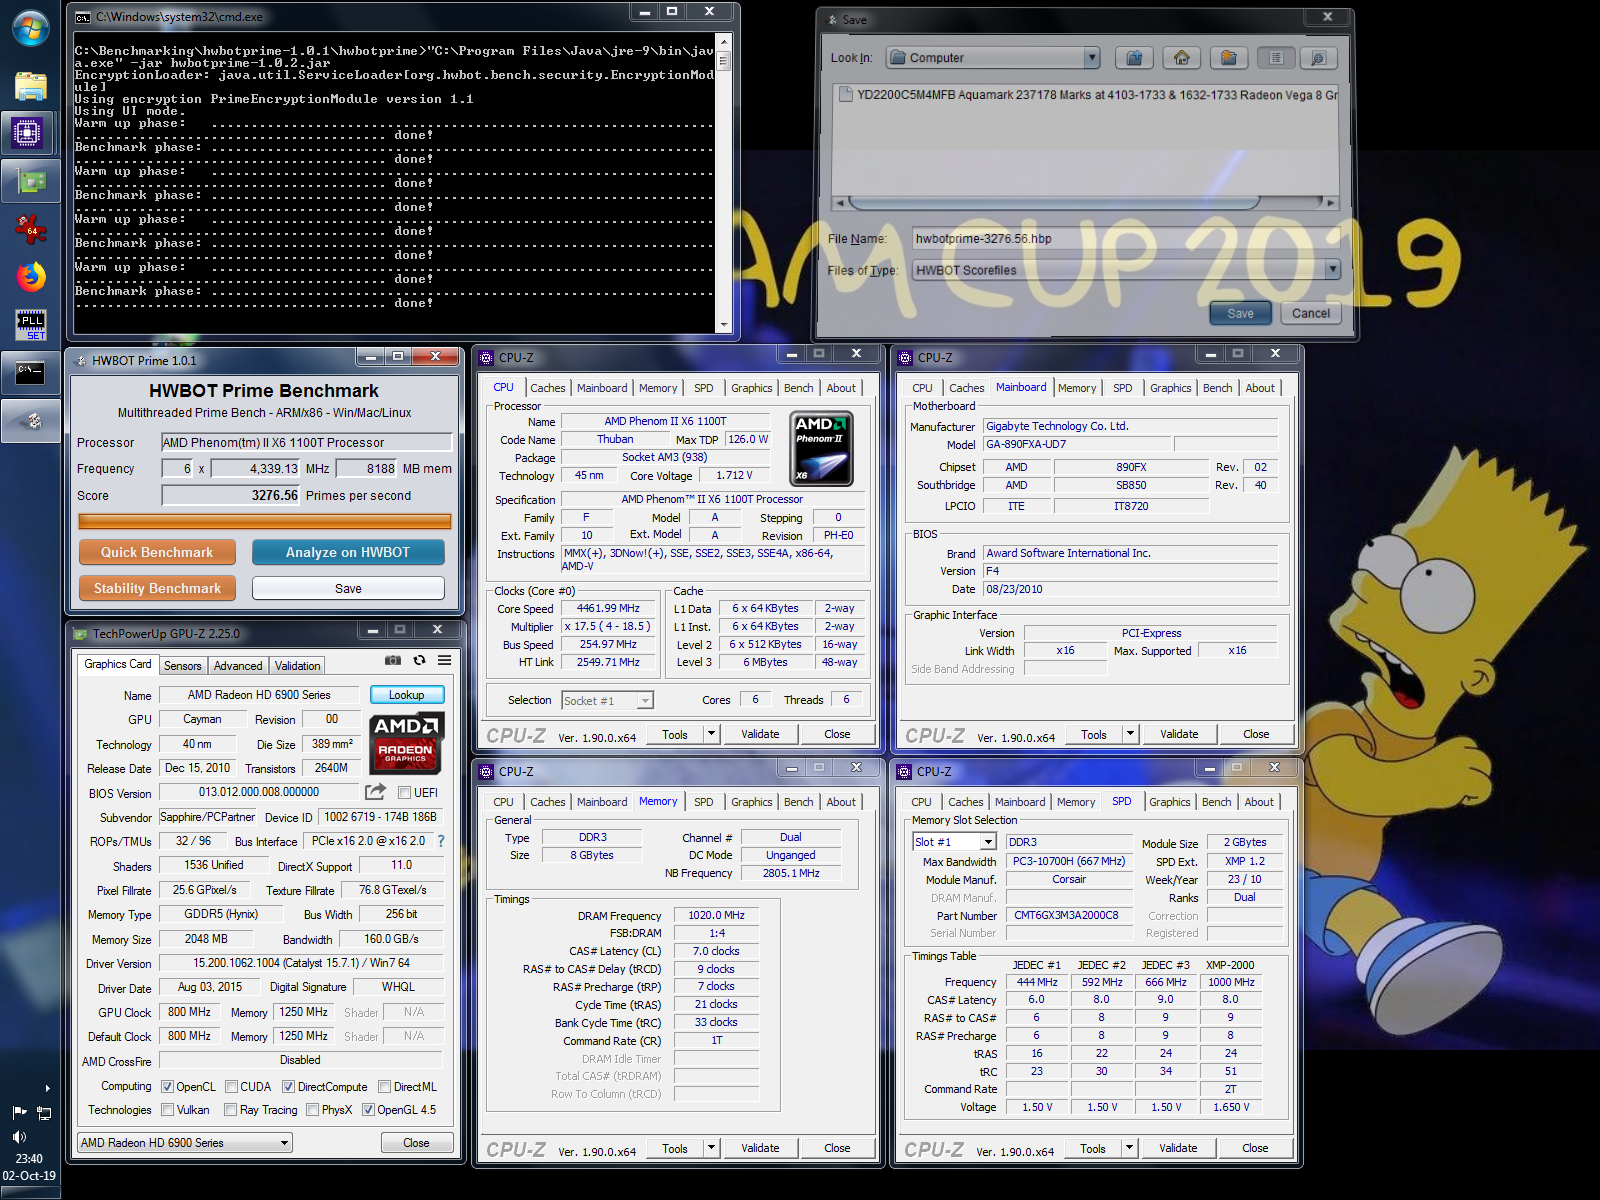Launch Firefox from the taskbar
The height and width of the screenshot is (1200, 1600).
(x=30, y=277)
